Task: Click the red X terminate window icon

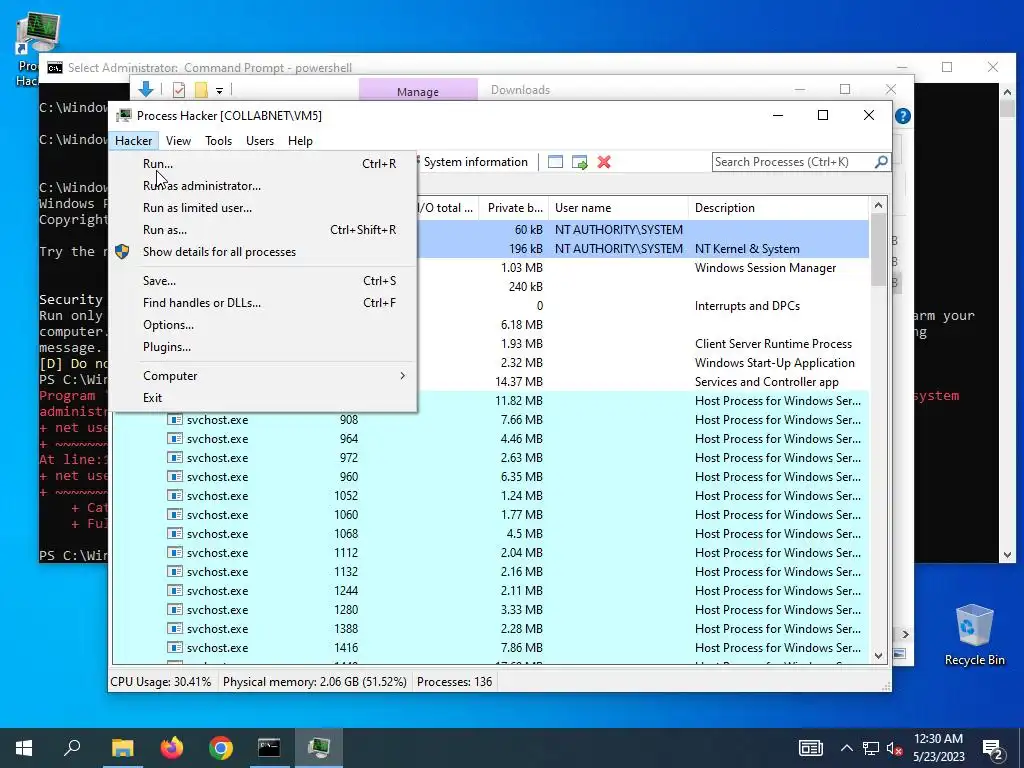Action: click(604, 162)
